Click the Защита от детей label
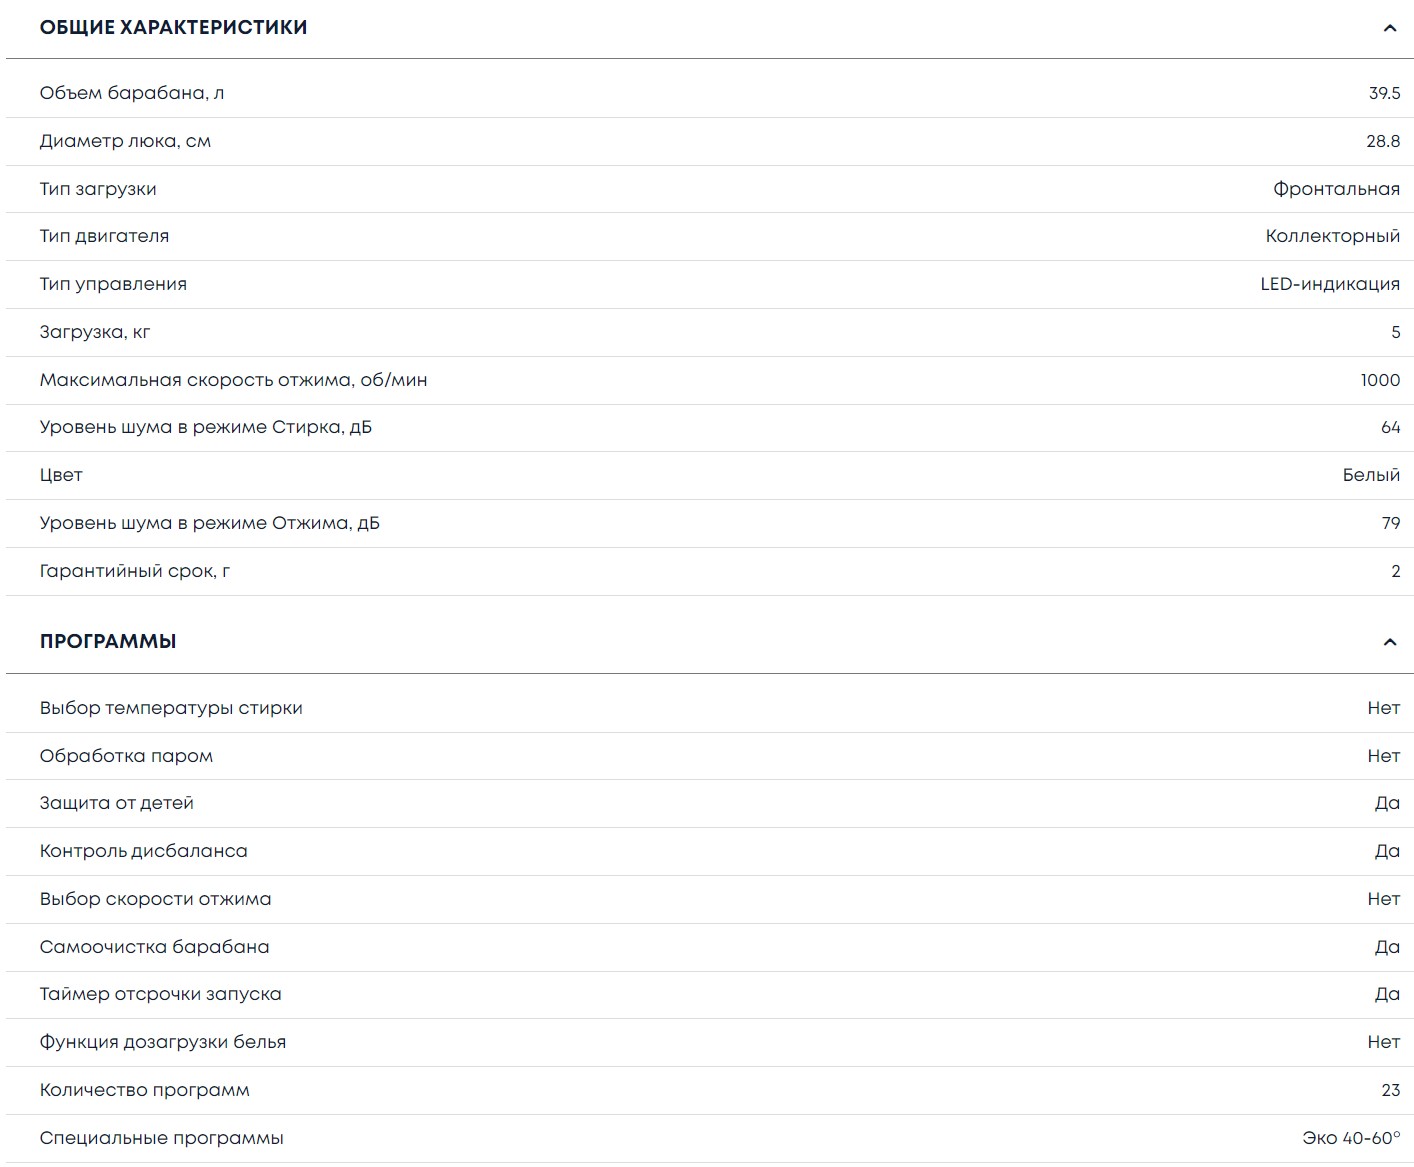The height and width of the screenshot is (1167, 1414). click(x=117, y=803)
